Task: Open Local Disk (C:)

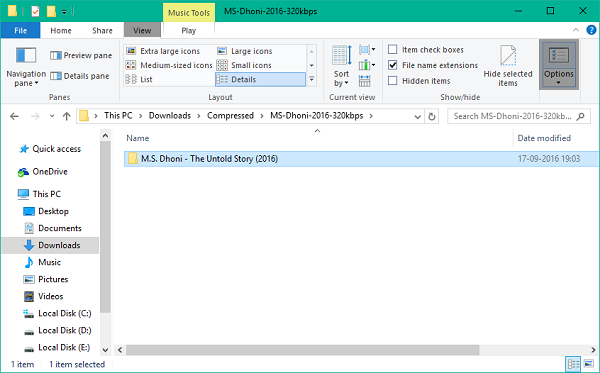Action: (57, 313)
